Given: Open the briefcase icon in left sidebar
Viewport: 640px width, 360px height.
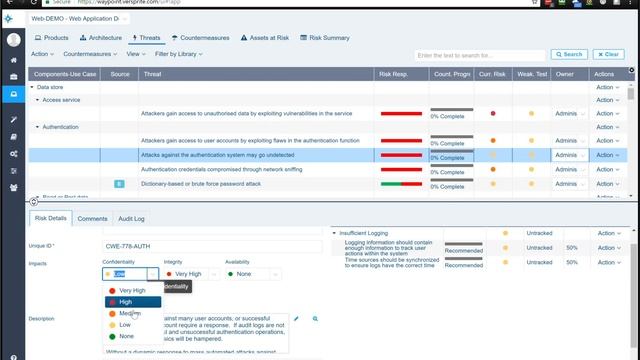Looking at the screenshot, I should pos(13,77).
